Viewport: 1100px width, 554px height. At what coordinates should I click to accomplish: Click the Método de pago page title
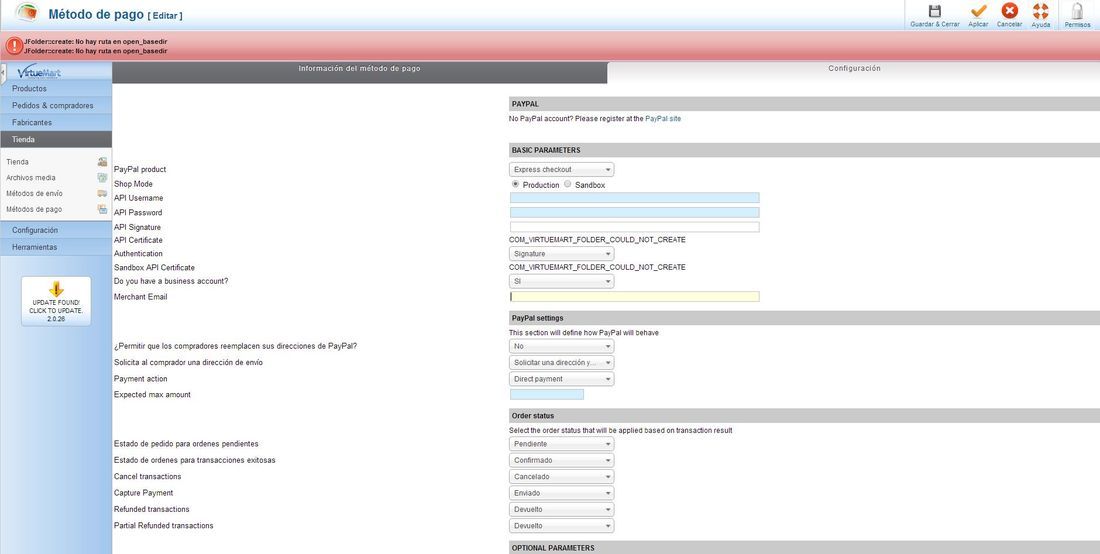click(x=96, y=15)
